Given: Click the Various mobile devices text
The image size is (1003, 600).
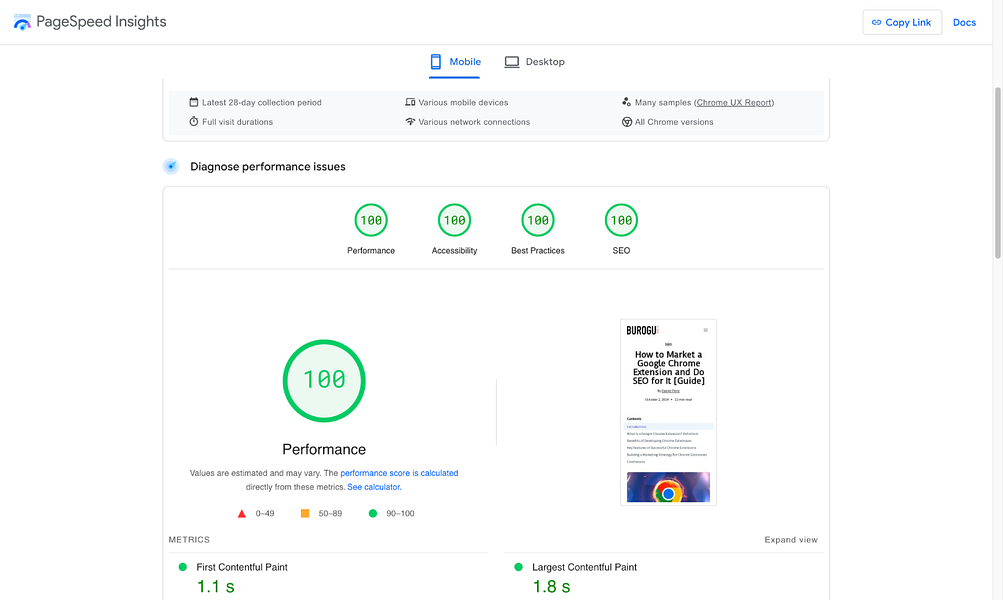Looking at the screenshot, I should (x=463, y=102).
